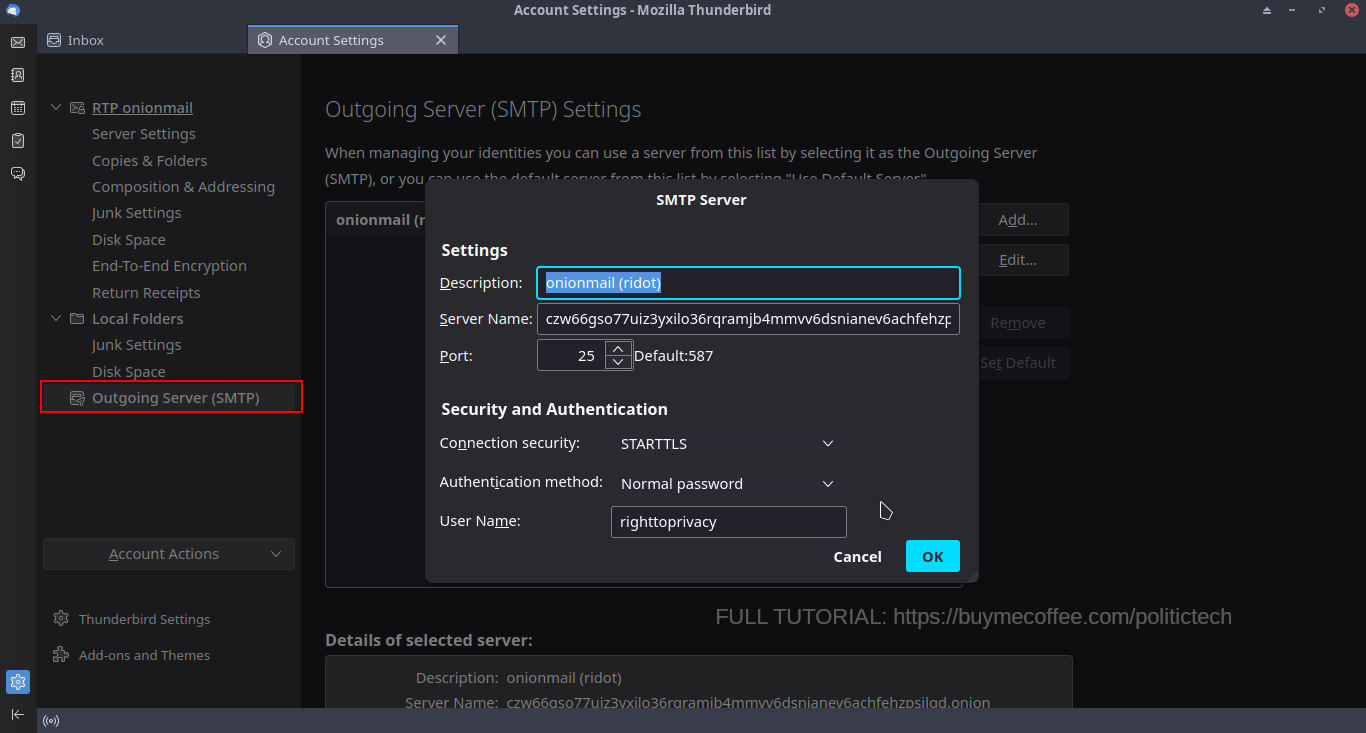Screen dimensions: 1366x733
Task: Open Return Receipts settings
Action: tap(146, 293)
